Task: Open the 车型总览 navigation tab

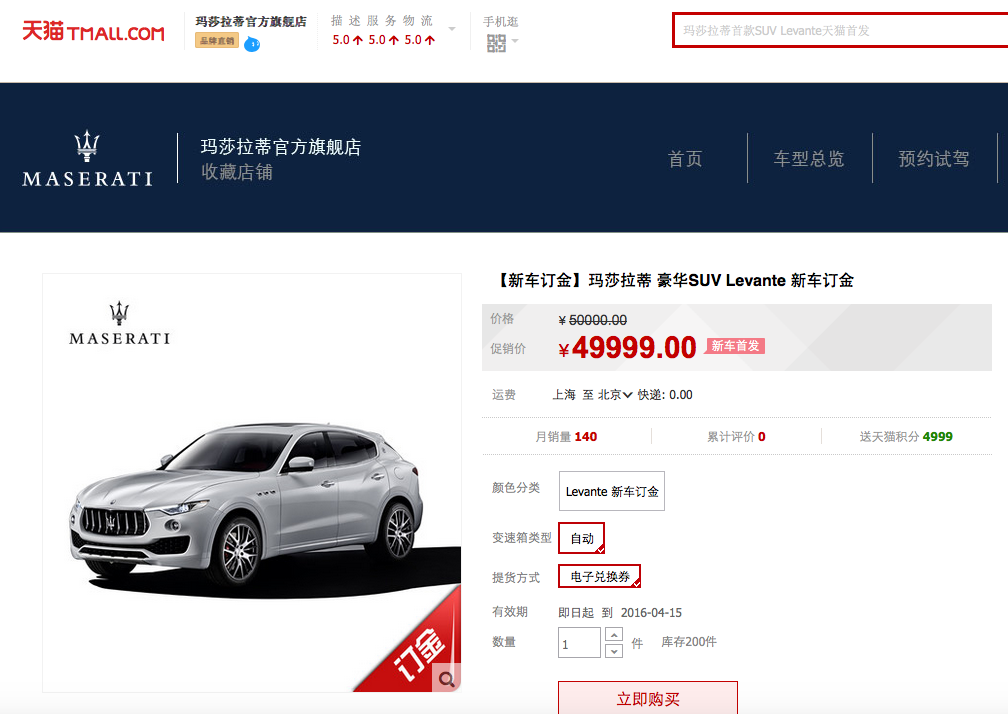Action: [x=809, y=159]
